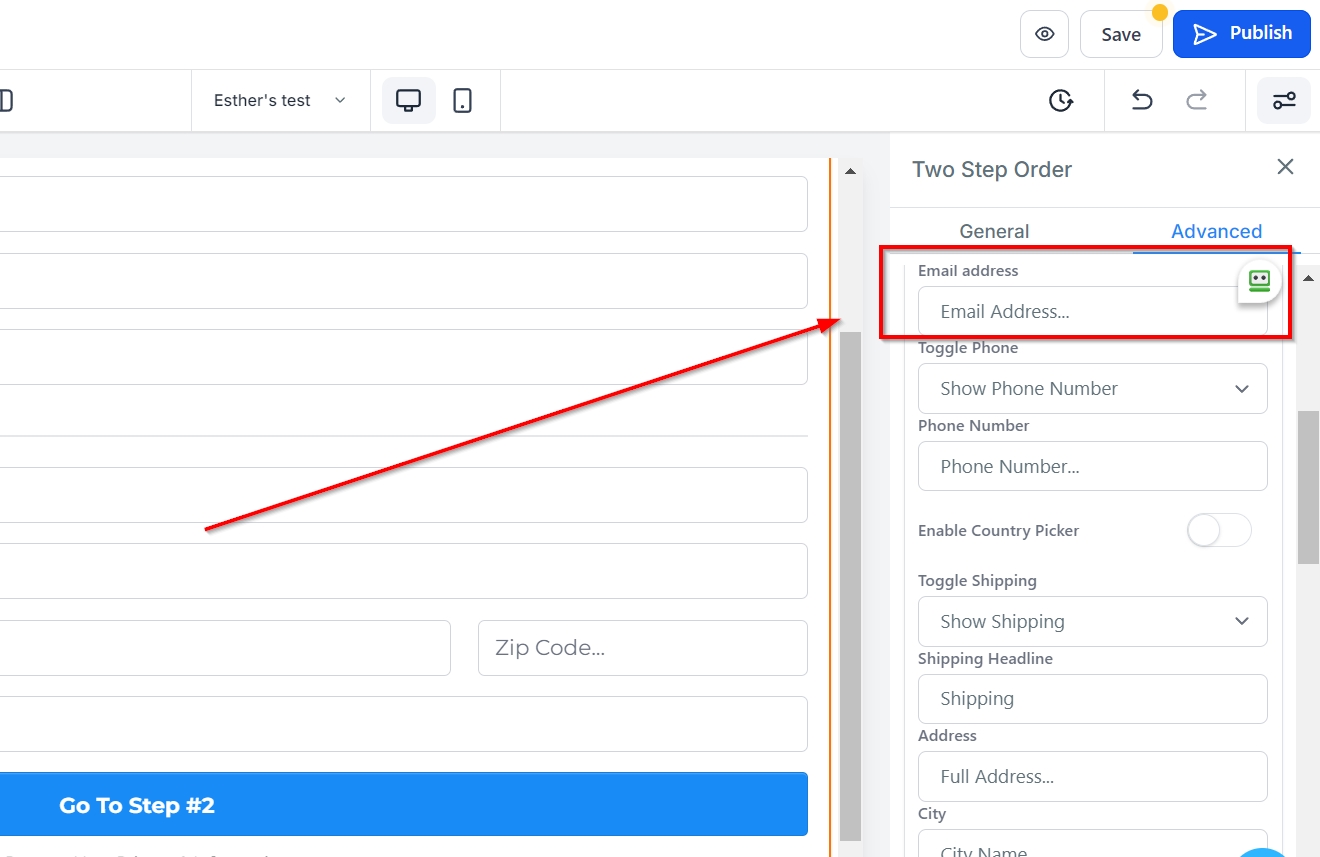
Task: Click the green robot assistant icon
Action: (1259, 282)
